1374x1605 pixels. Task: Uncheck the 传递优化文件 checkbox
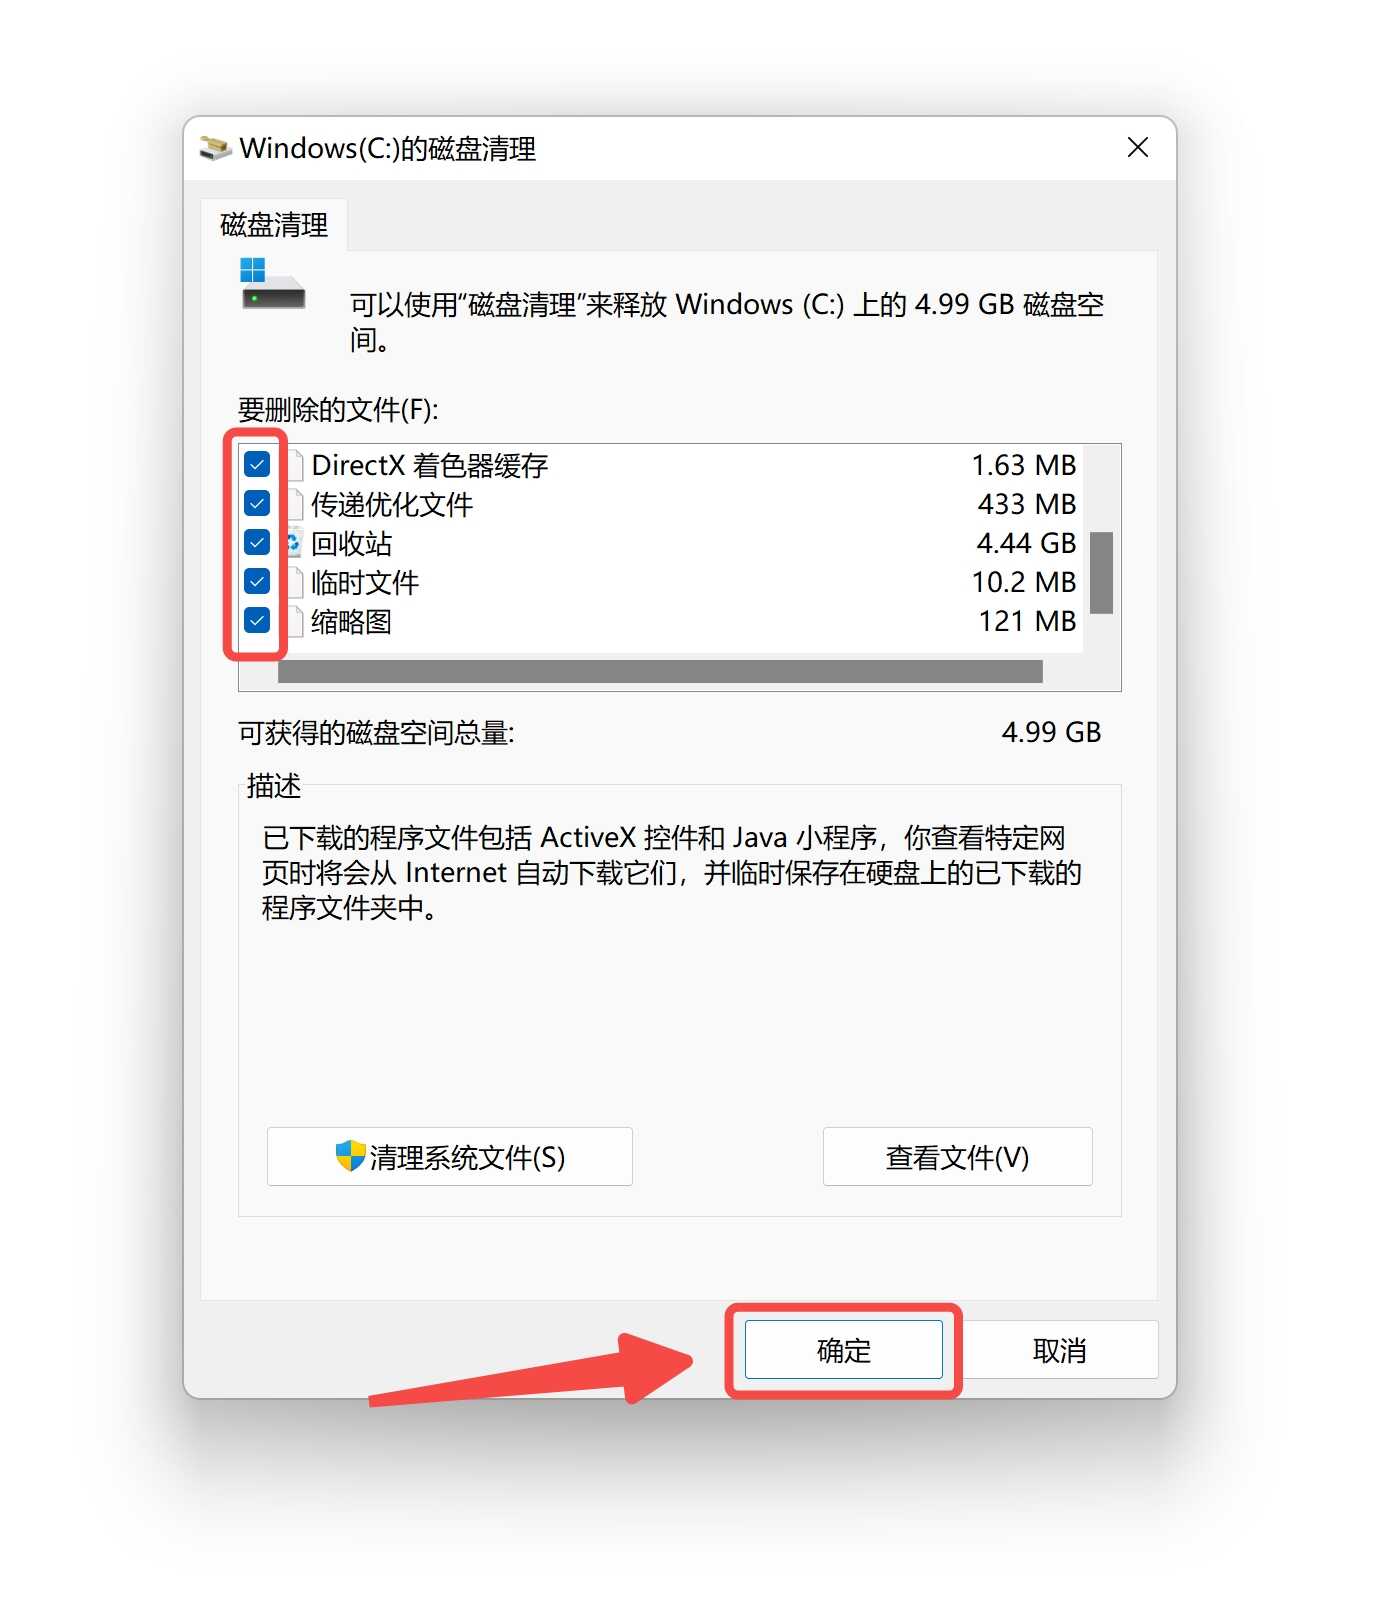tap(257, 503)
